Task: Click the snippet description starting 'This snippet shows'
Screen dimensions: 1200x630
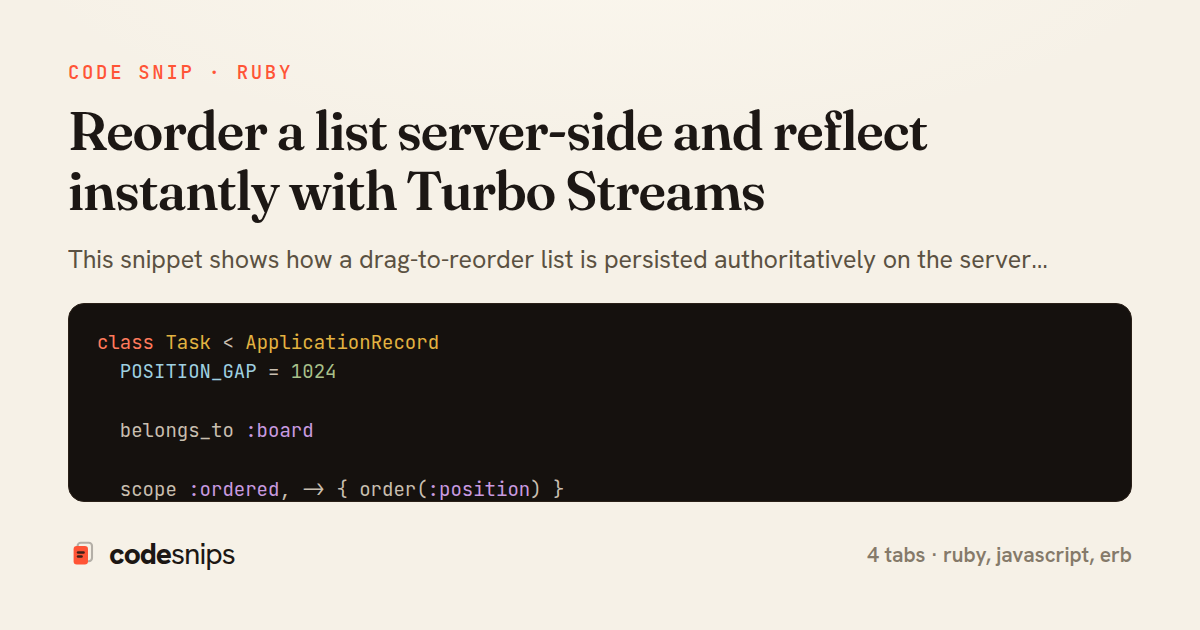Action: click(558, 260)
